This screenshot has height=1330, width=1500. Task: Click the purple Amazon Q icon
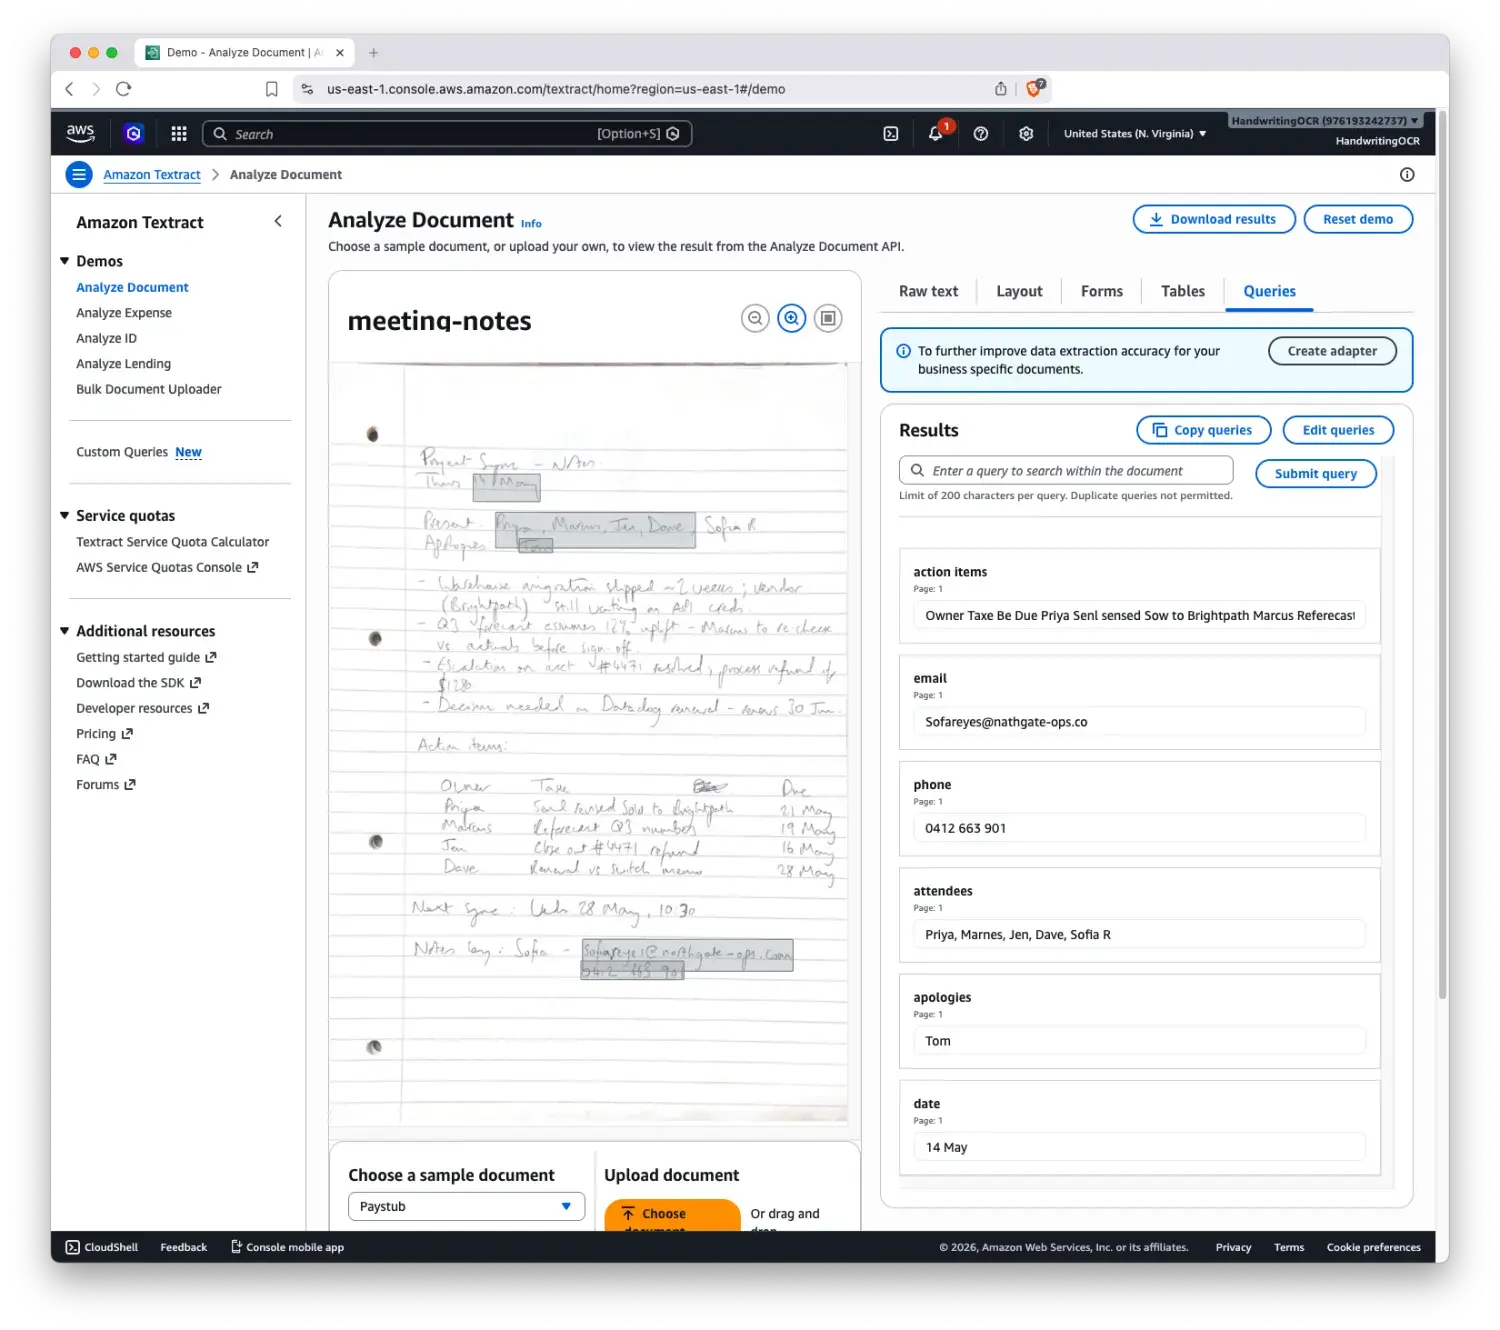pyautogui.click(x=133, y=133)
